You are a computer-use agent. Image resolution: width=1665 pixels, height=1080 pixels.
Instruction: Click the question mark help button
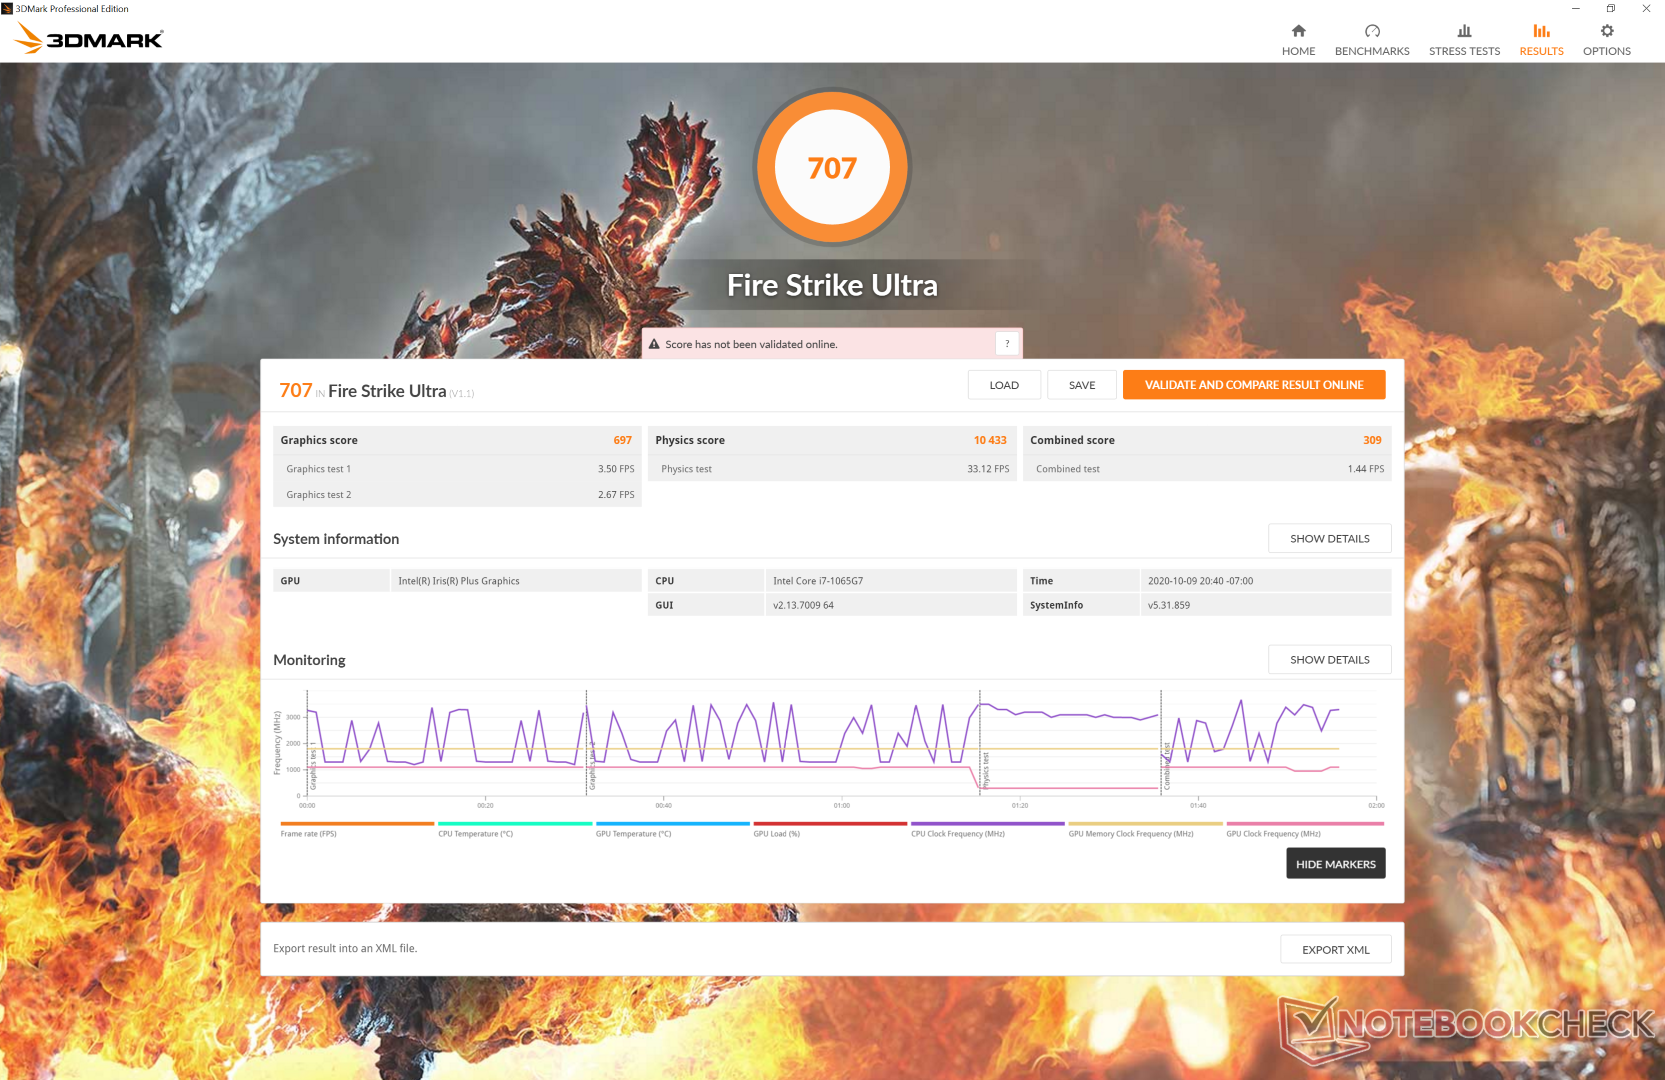click(x=1007, y=343)
